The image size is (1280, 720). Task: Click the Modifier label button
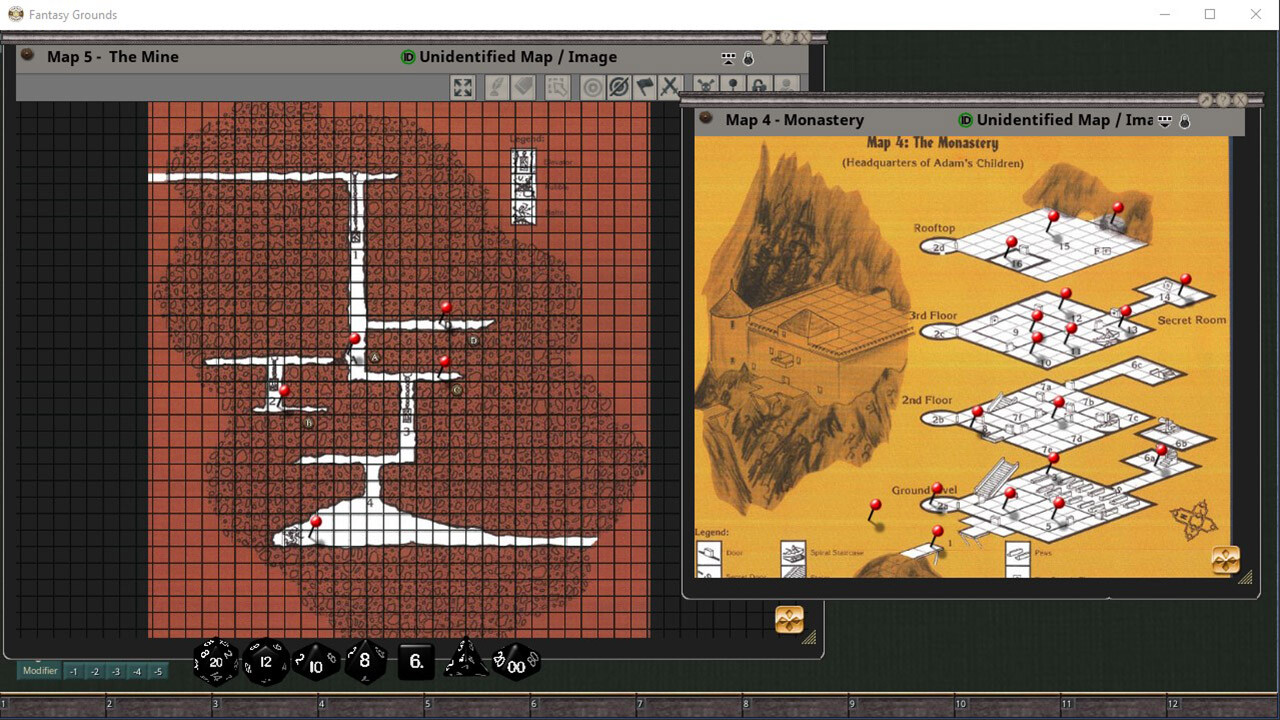[40, 671]
